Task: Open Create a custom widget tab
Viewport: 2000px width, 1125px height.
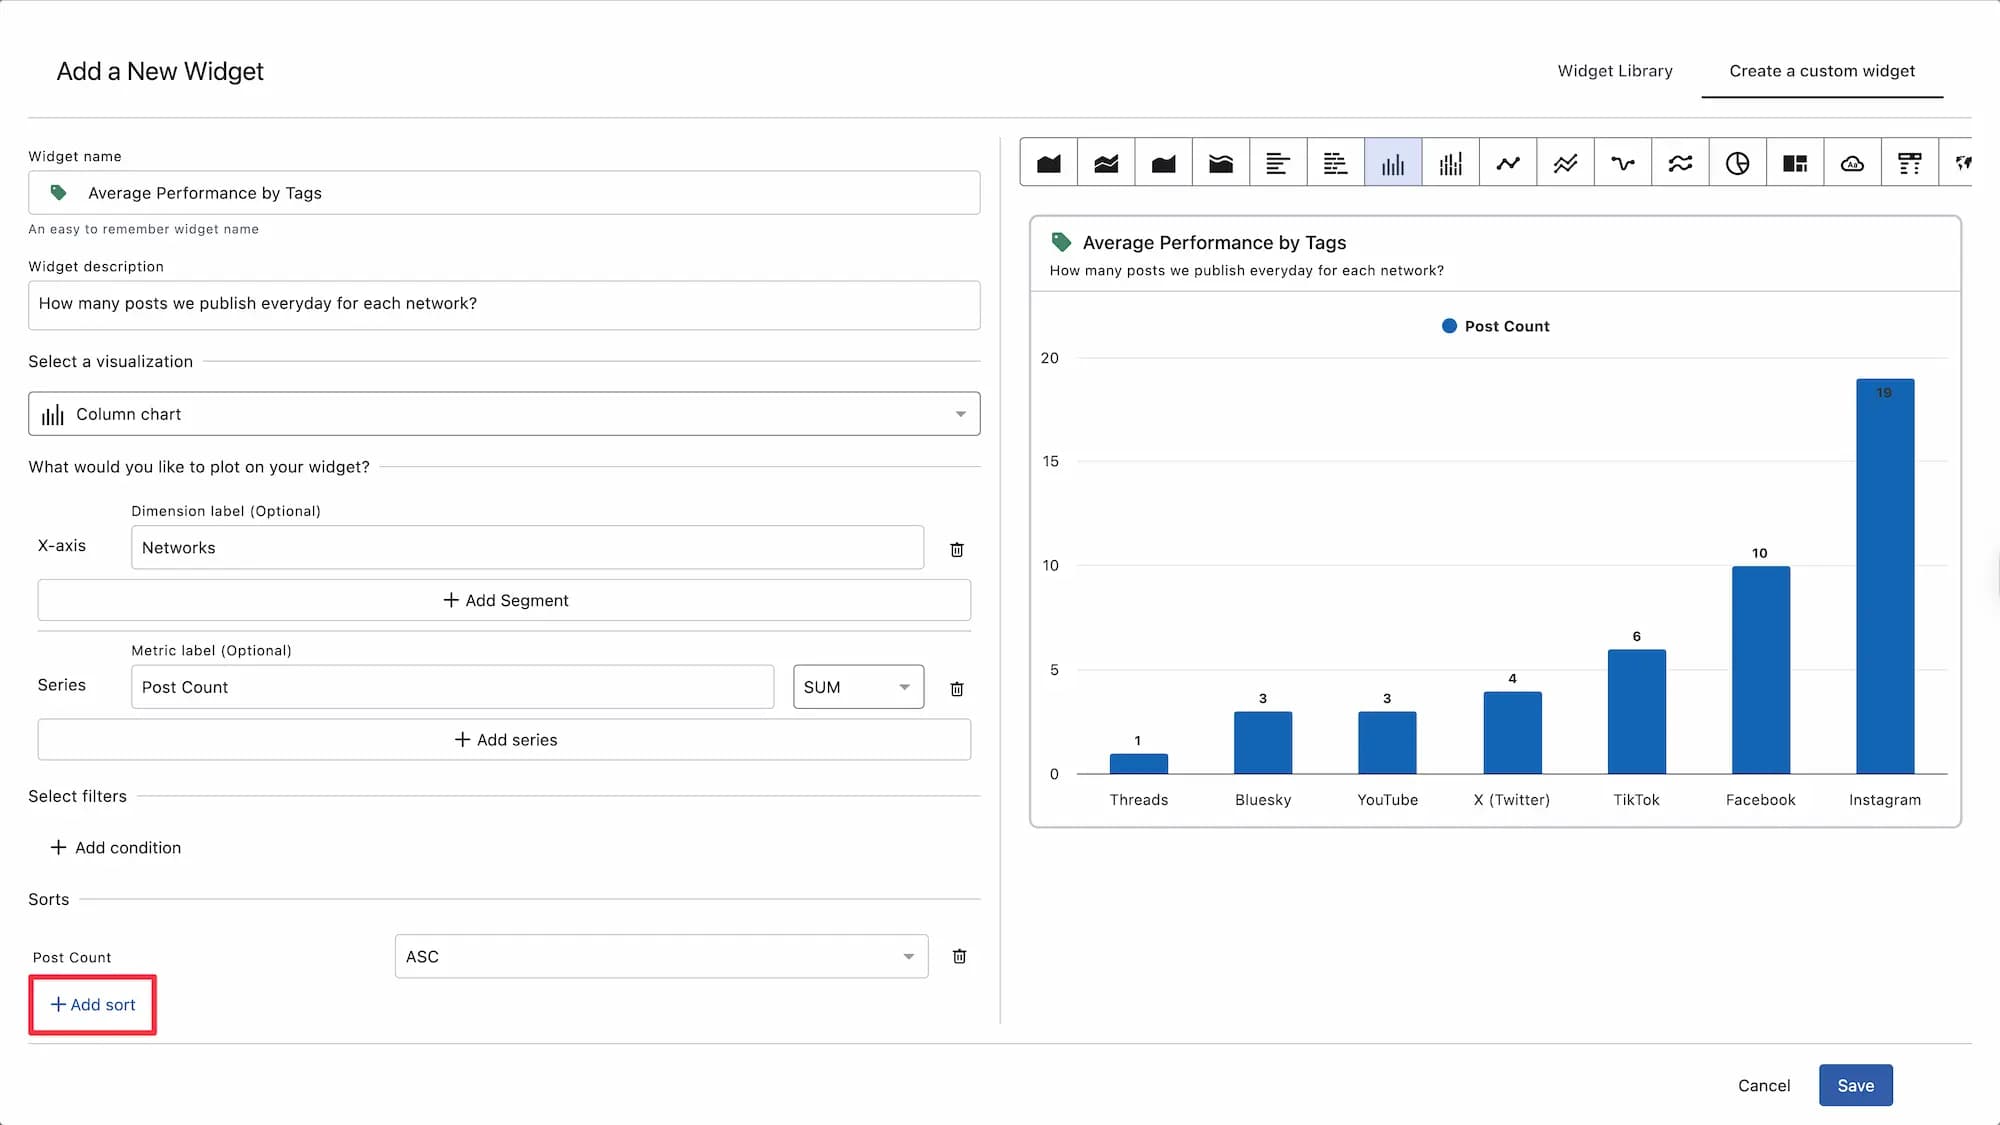Action: click(1821, 71)
